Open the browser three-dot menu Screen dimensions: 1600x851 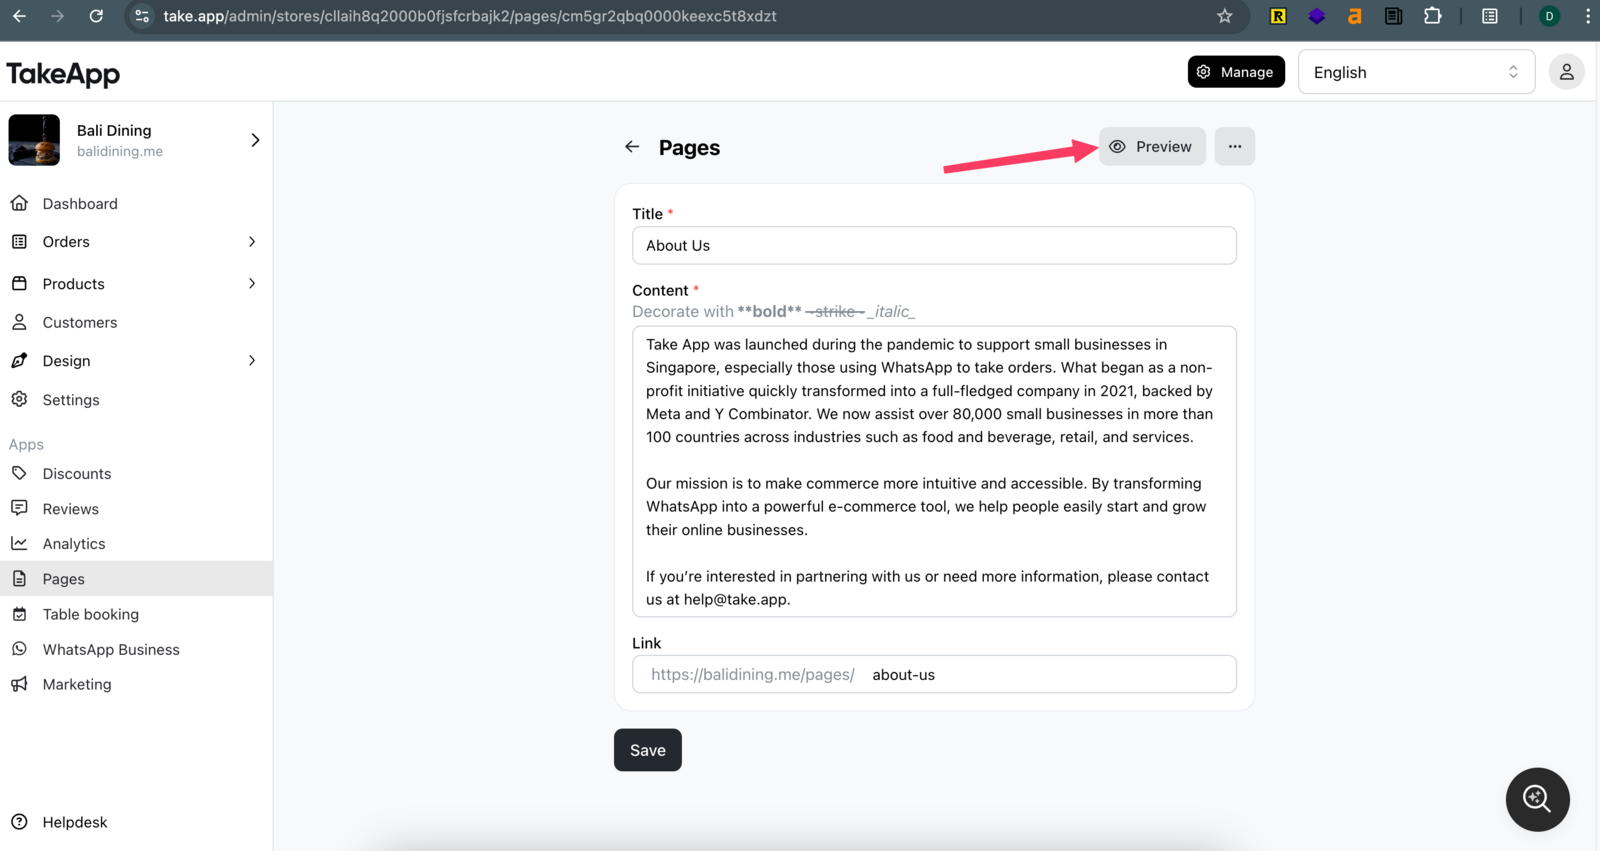1587,16
